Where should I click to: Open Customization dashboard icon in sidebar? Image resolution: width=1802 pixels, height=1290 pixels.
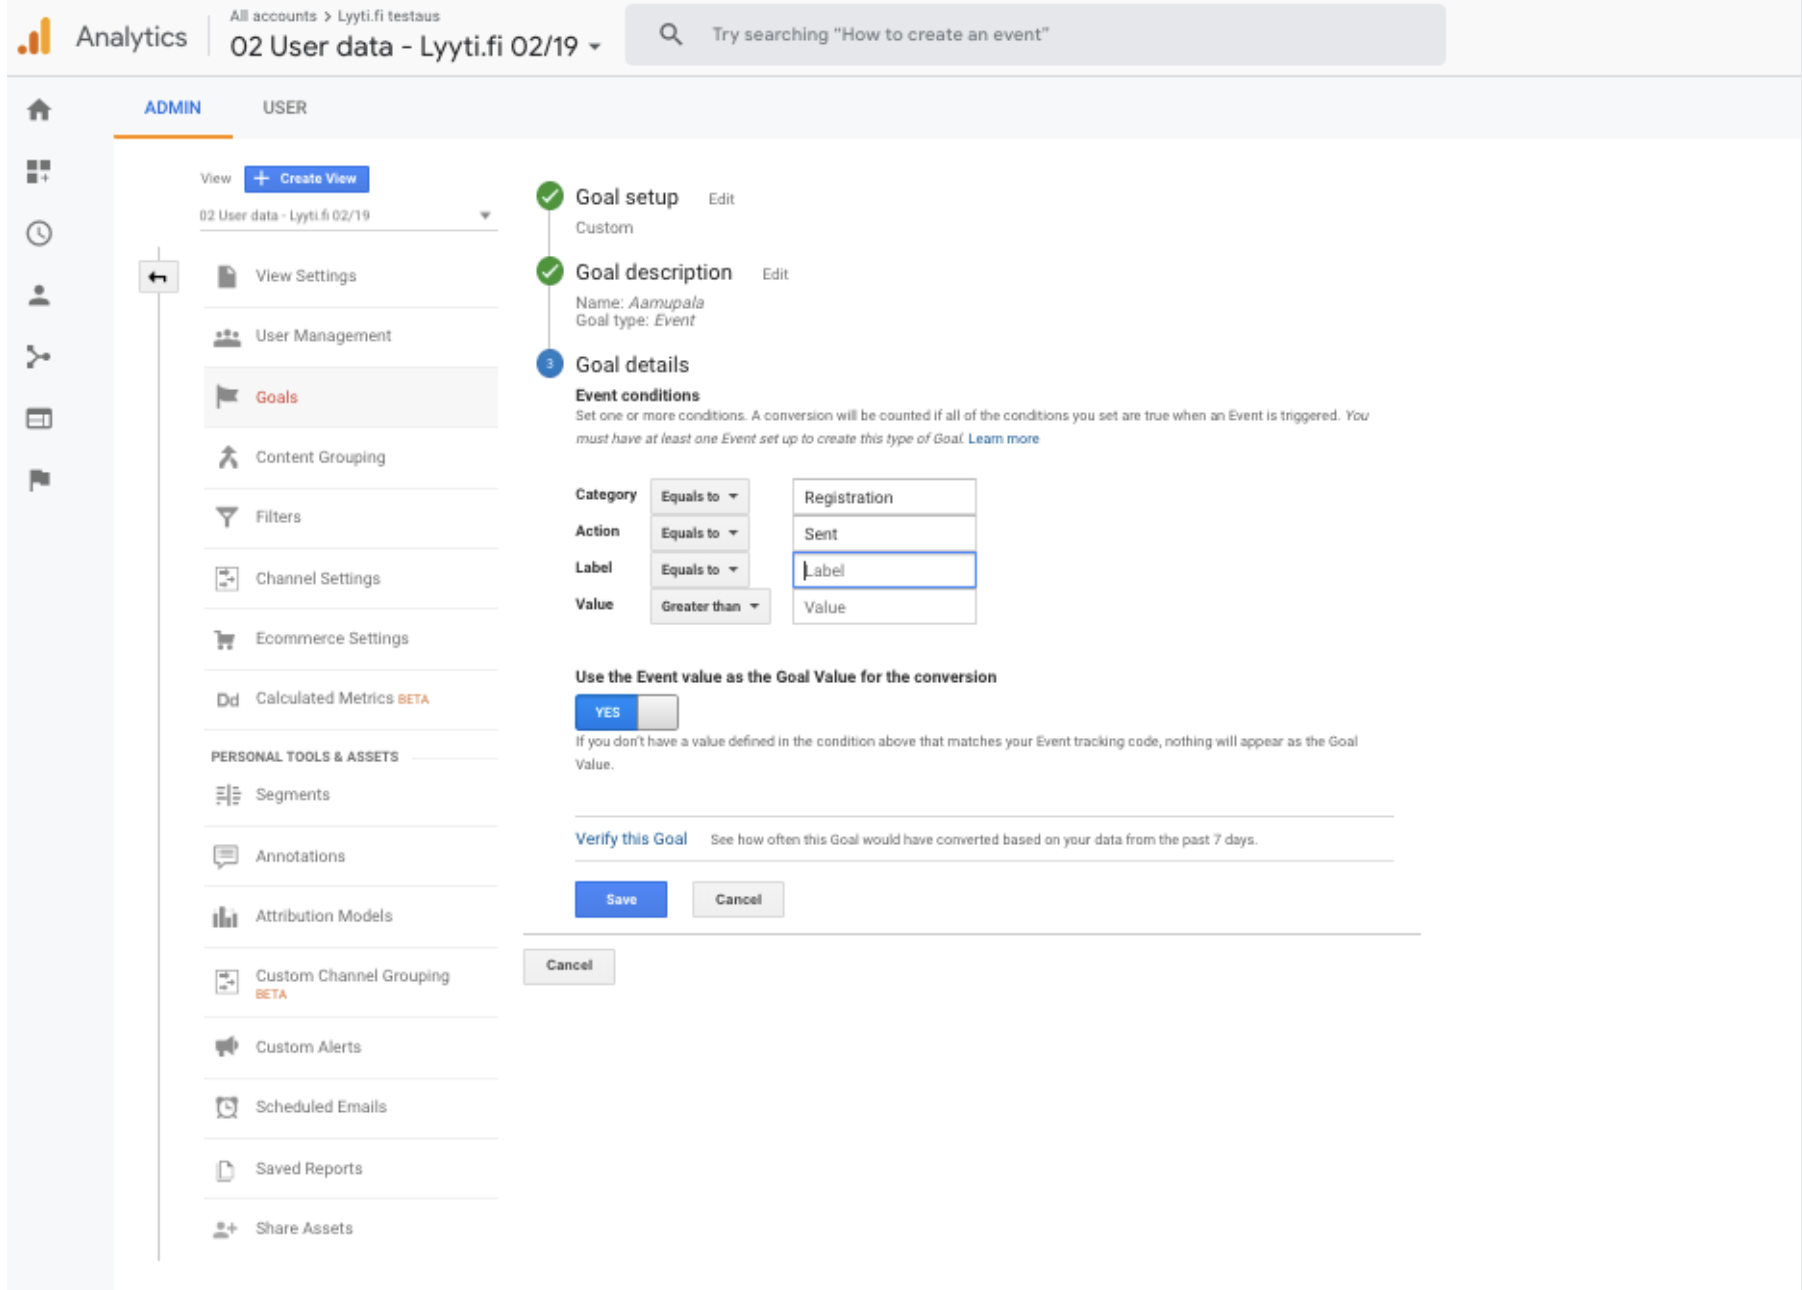(39, 172)
